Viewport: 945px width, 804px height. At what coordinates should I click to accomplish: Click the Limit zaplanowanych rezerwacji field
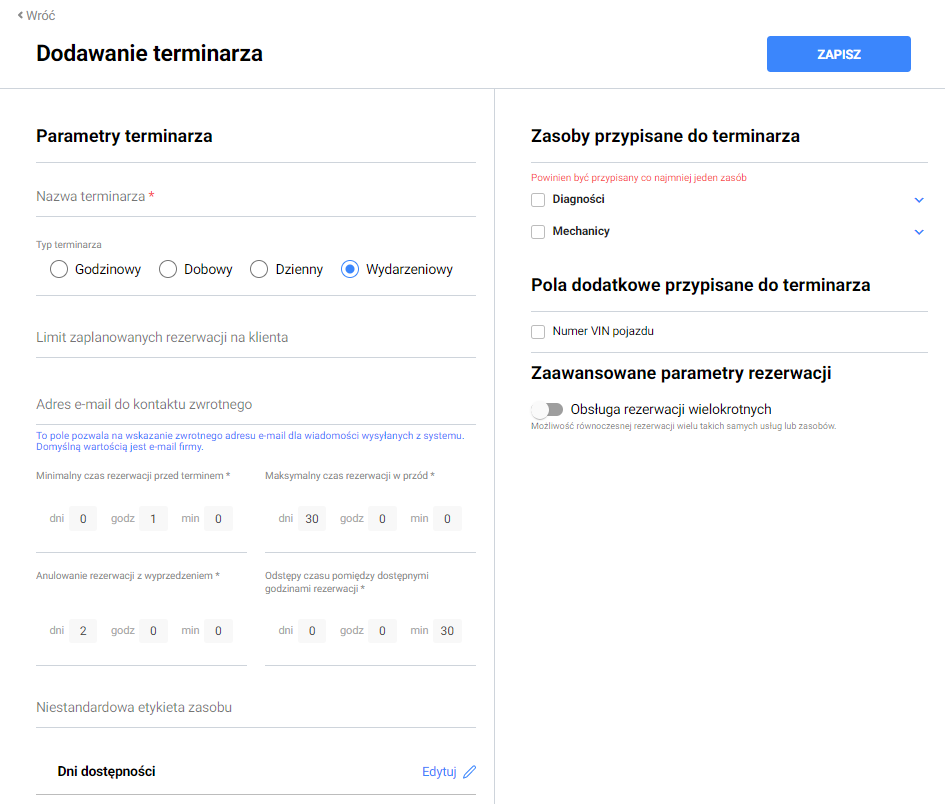click(x=255, y=338)
